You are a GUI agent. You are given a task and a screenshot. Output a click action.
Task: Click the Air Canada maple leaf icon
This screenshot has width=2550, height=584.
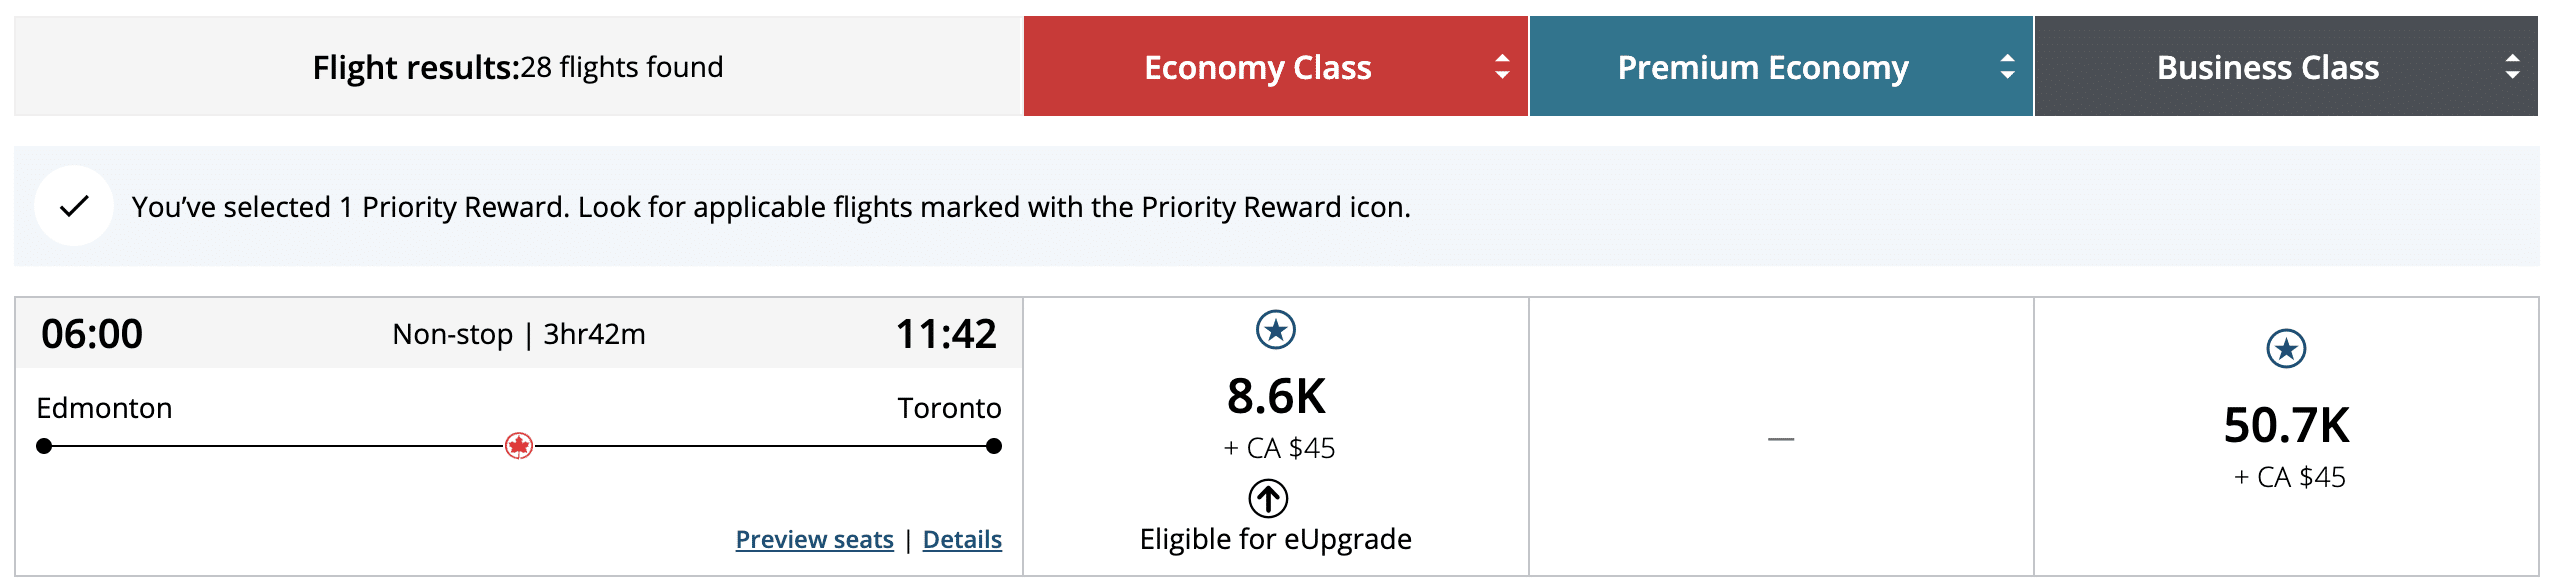pyautogui.click(x=518, y=446)
